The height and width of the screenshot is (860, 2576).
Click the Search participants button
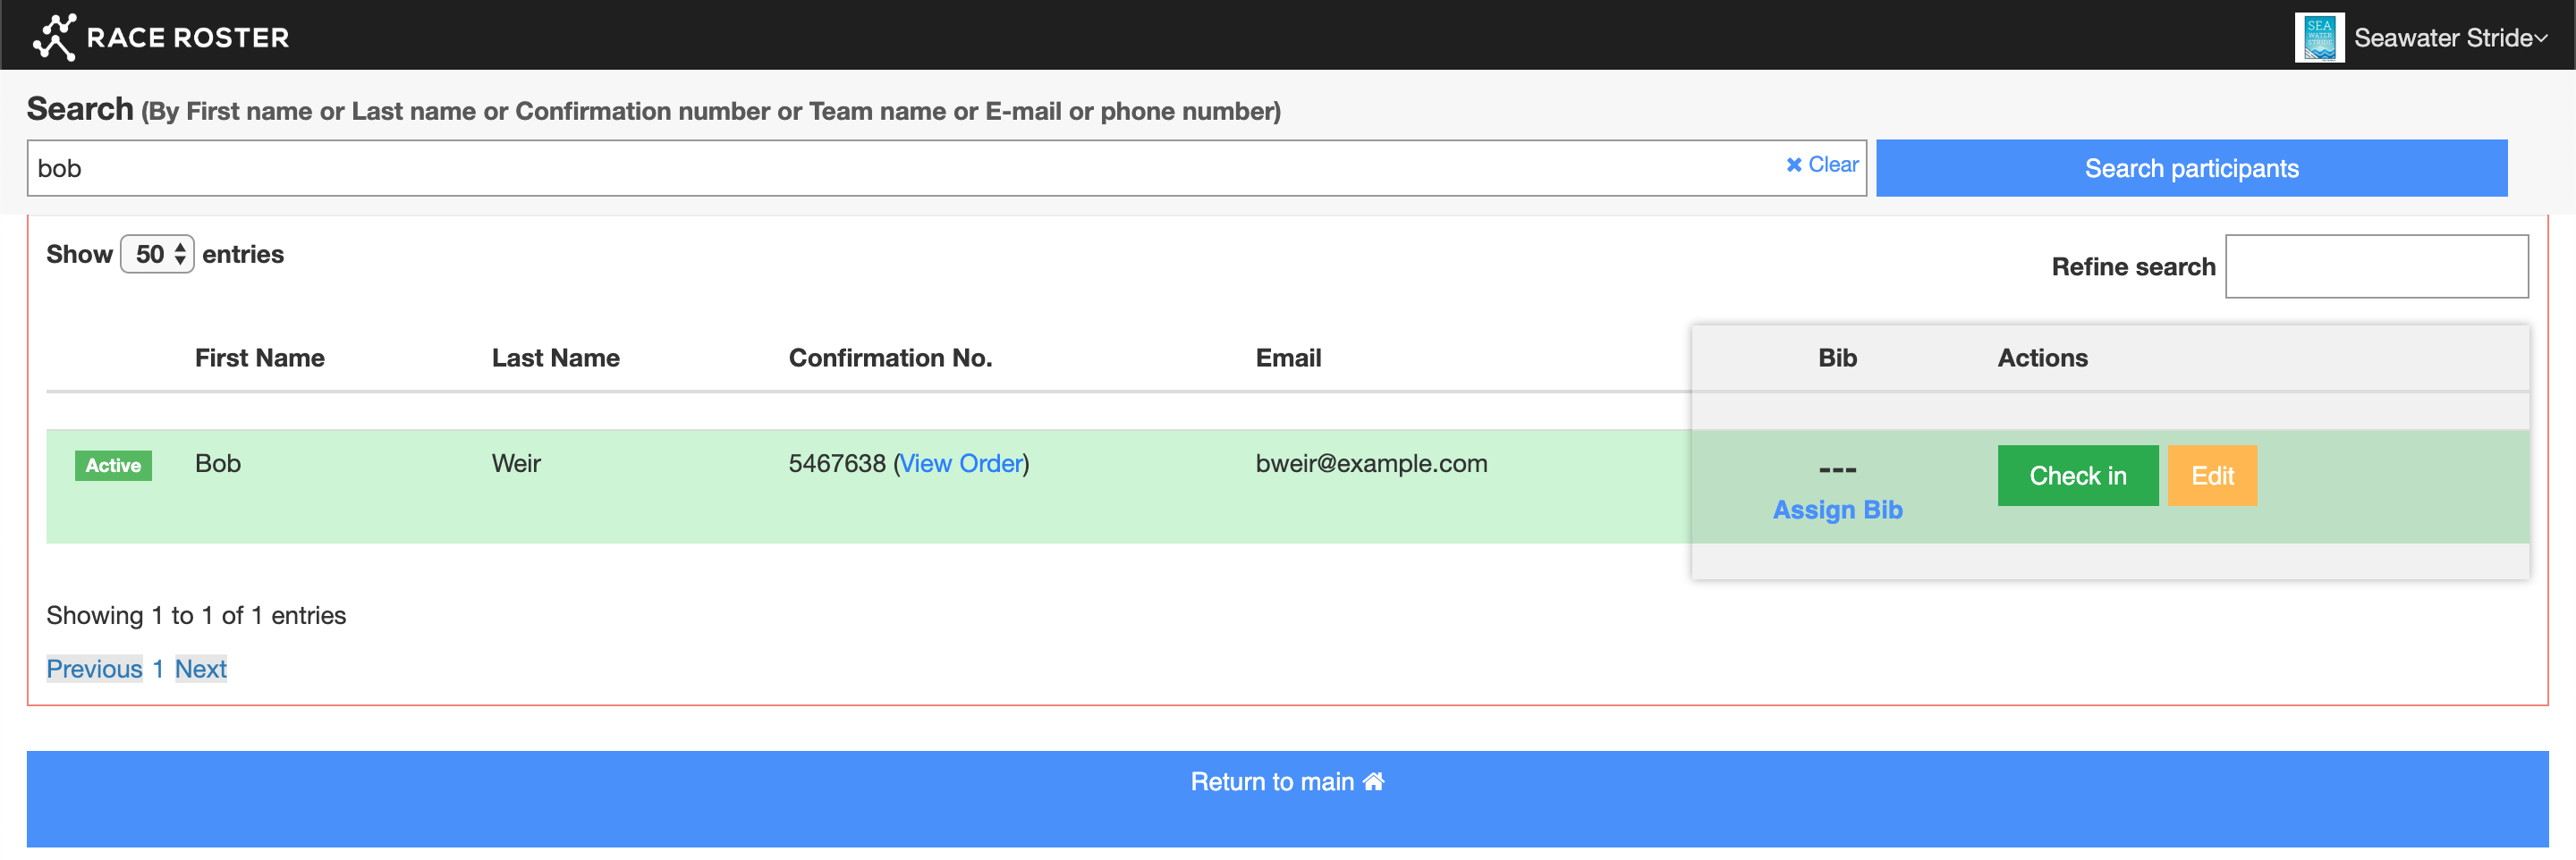coord(2190,168)
